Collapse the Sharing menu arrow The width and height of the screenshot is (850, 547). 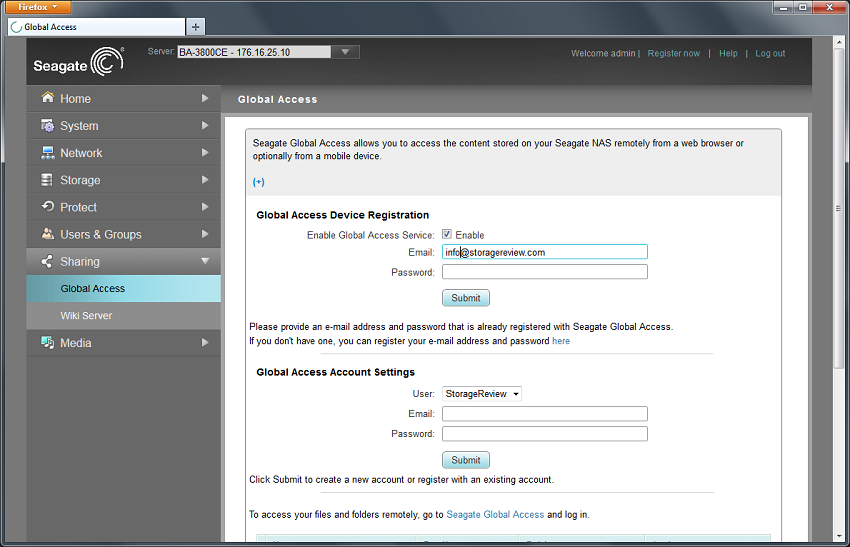point(205,261)
